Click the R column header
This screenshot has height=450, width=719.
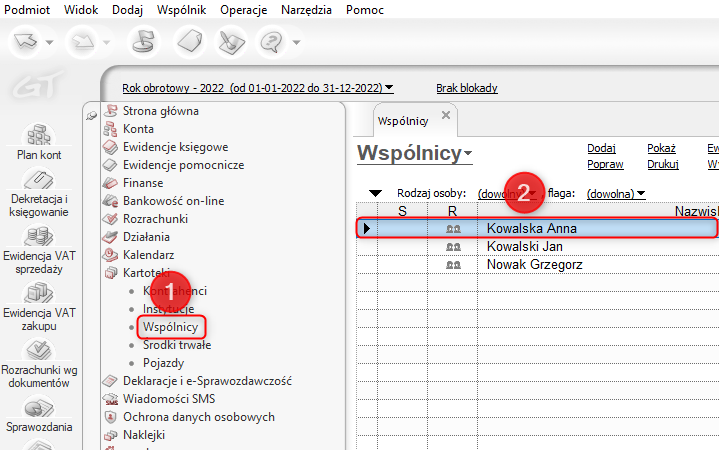coord(453,211)
